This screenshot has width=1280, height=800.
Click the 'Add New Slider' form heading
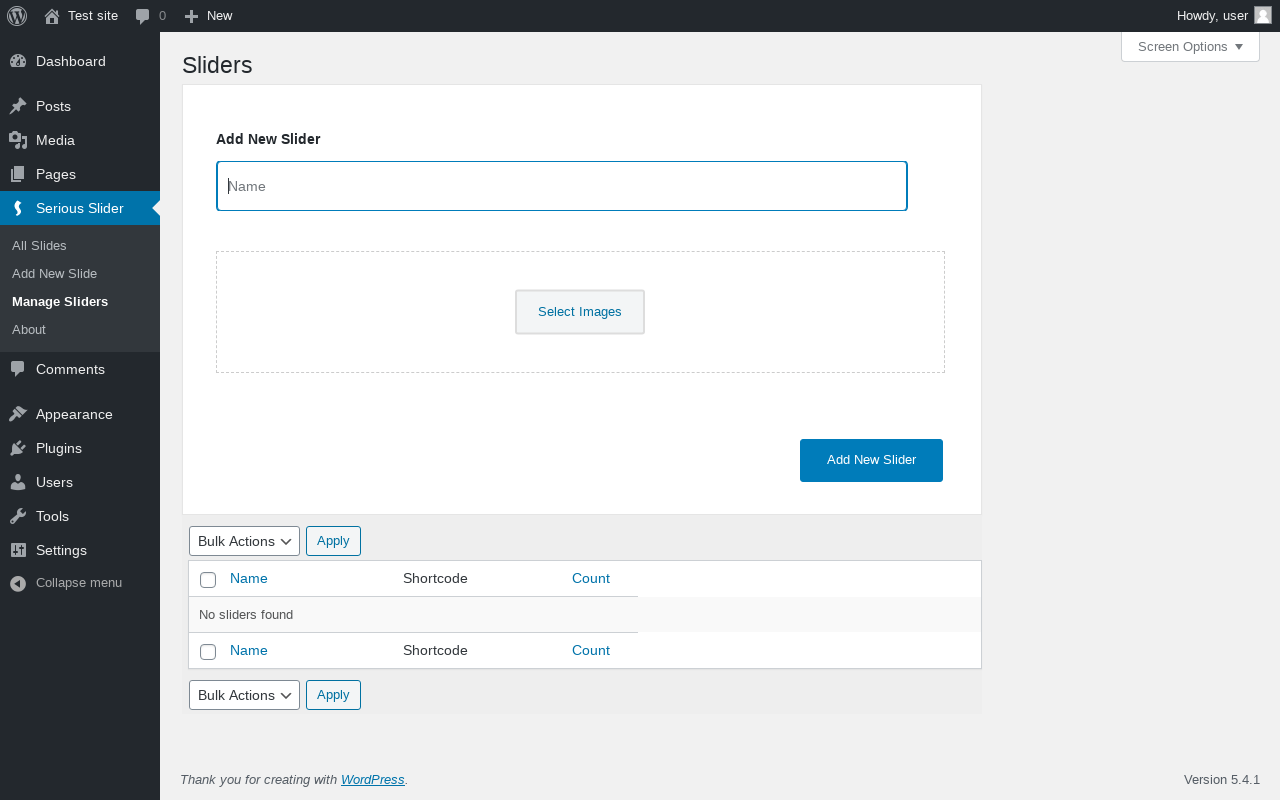tap(268, 139)
